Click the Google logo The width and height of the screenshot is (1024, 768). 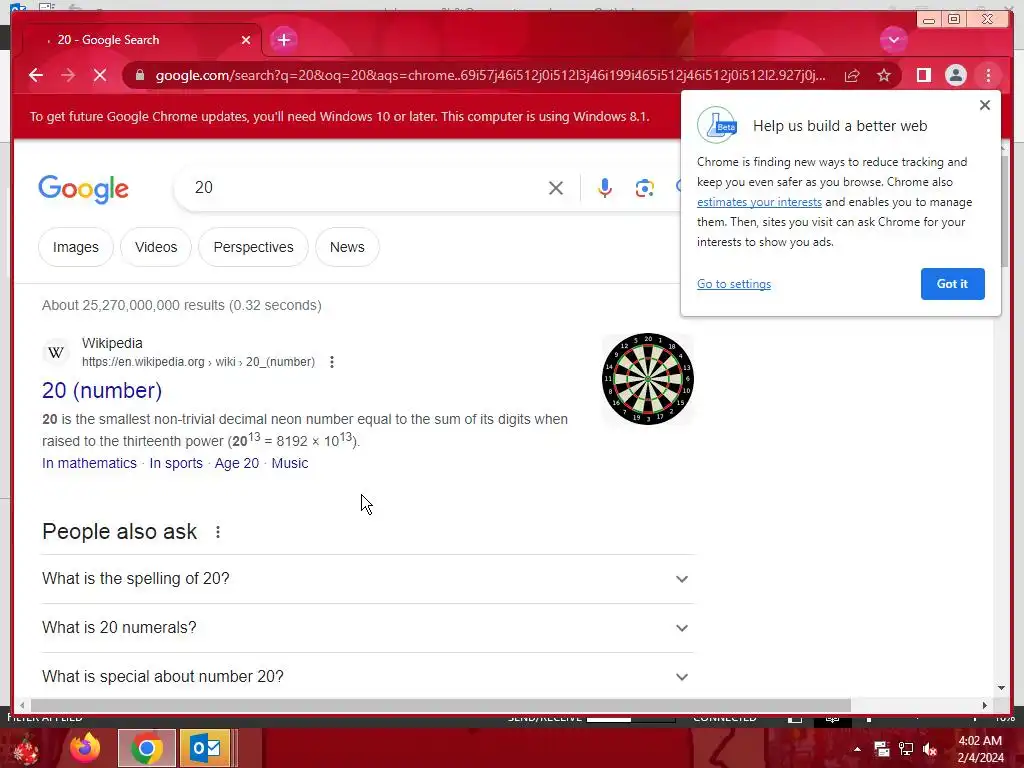pyautogui.click(x=84, y=189)
